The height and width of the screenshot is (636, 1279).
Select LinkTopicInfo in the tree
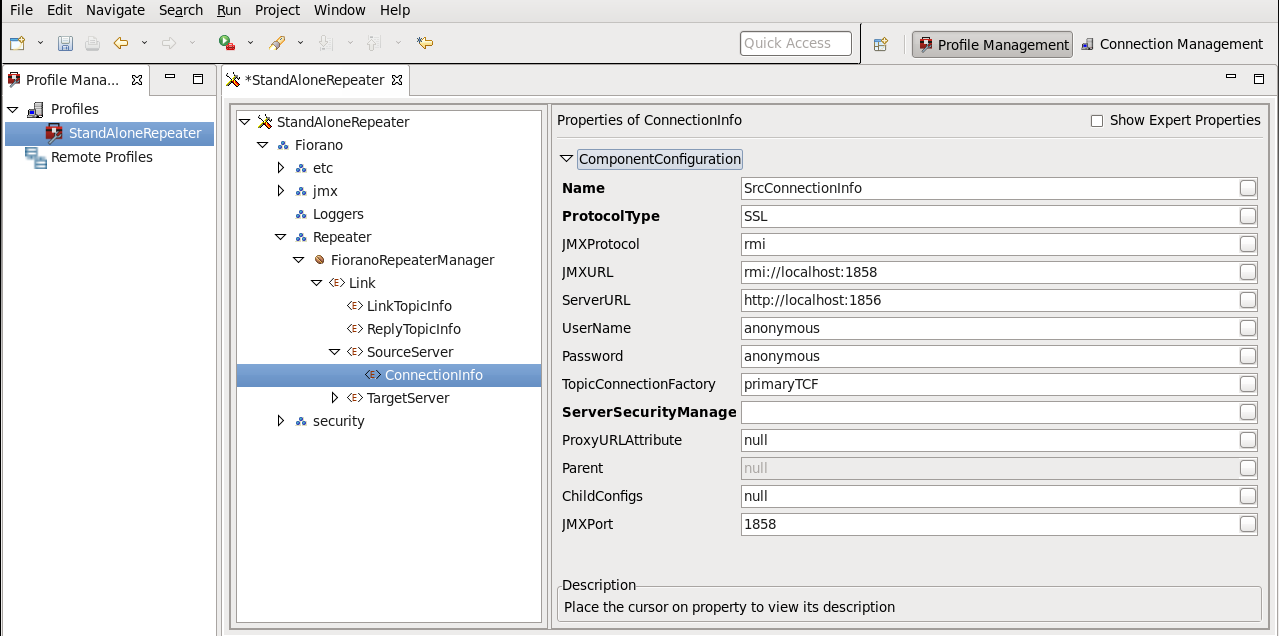(x=409, y=306)
